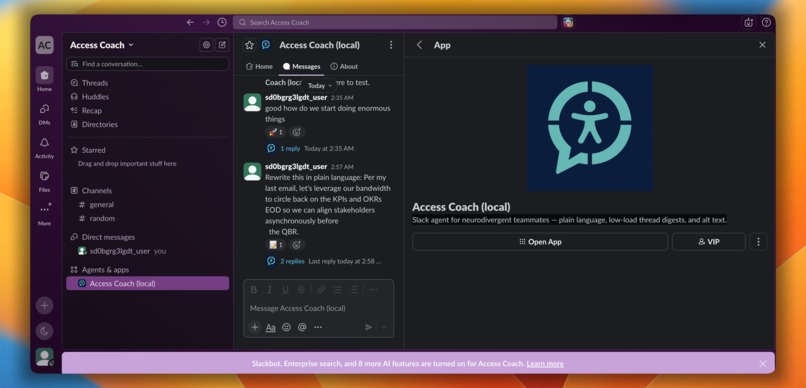806x388 pixels.
Task: Go forward with the history forward arrow
Action: coord(206,23)
